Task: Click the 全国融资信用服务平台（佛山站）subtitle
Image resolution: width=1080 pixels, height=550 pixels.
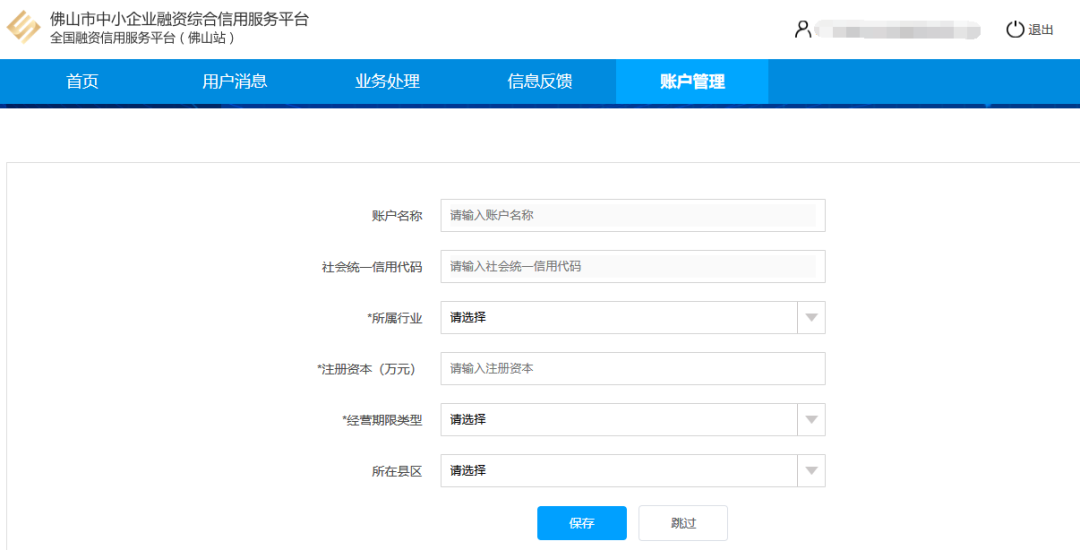Action: point(143,38)
